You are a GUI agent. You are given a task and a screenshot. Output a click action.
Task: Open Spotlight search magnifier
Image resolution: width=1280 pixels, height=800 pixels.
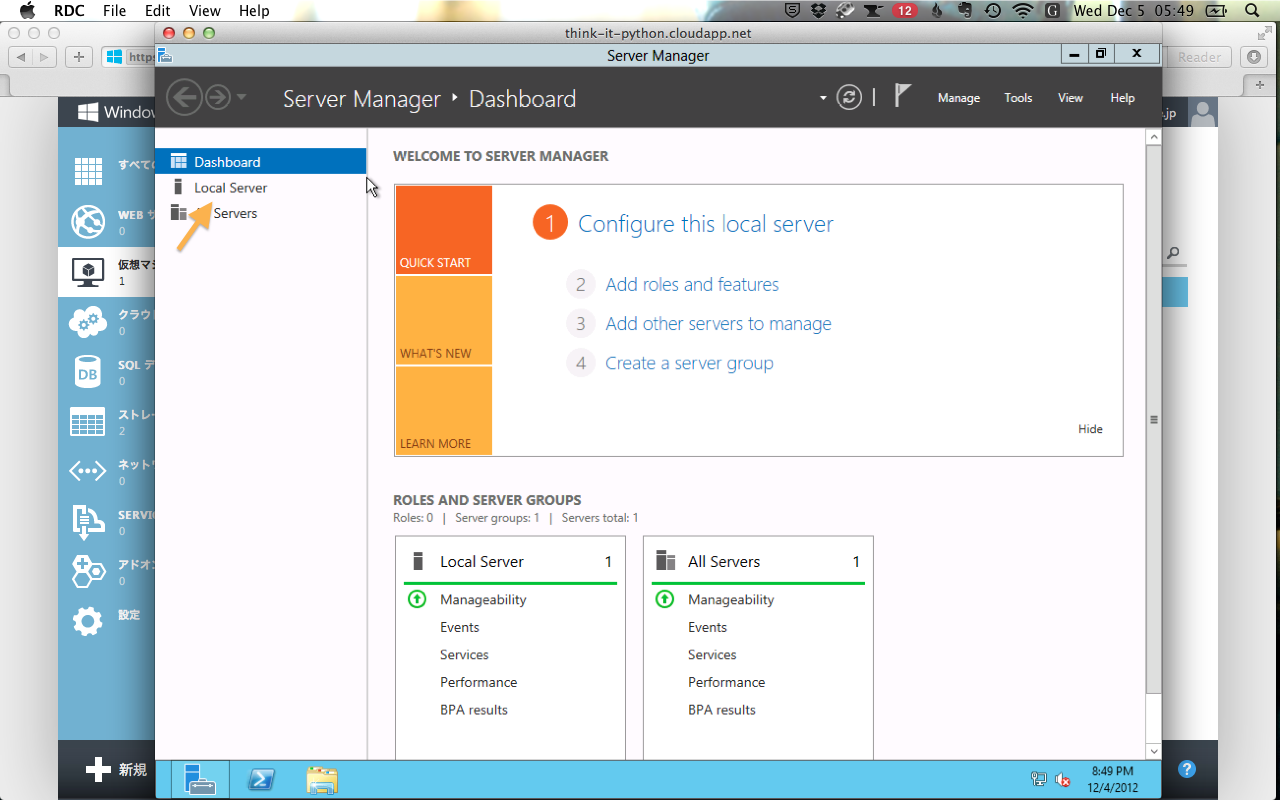(x=1252, y=11)
